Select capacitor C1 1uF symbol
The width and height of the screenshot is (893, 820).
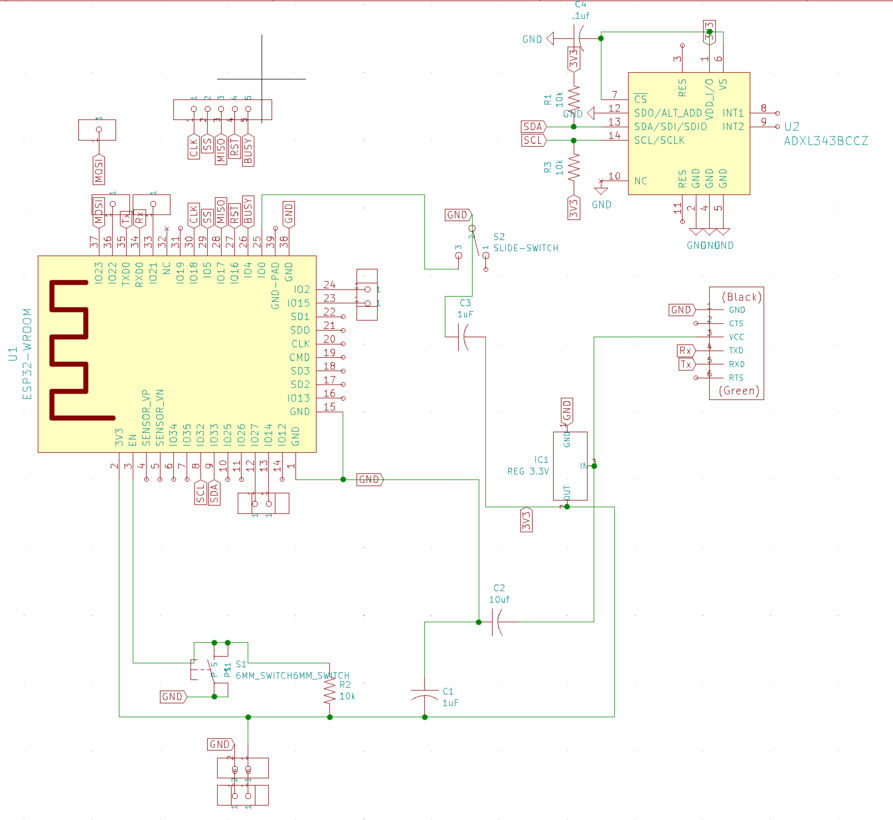(424, 694)
